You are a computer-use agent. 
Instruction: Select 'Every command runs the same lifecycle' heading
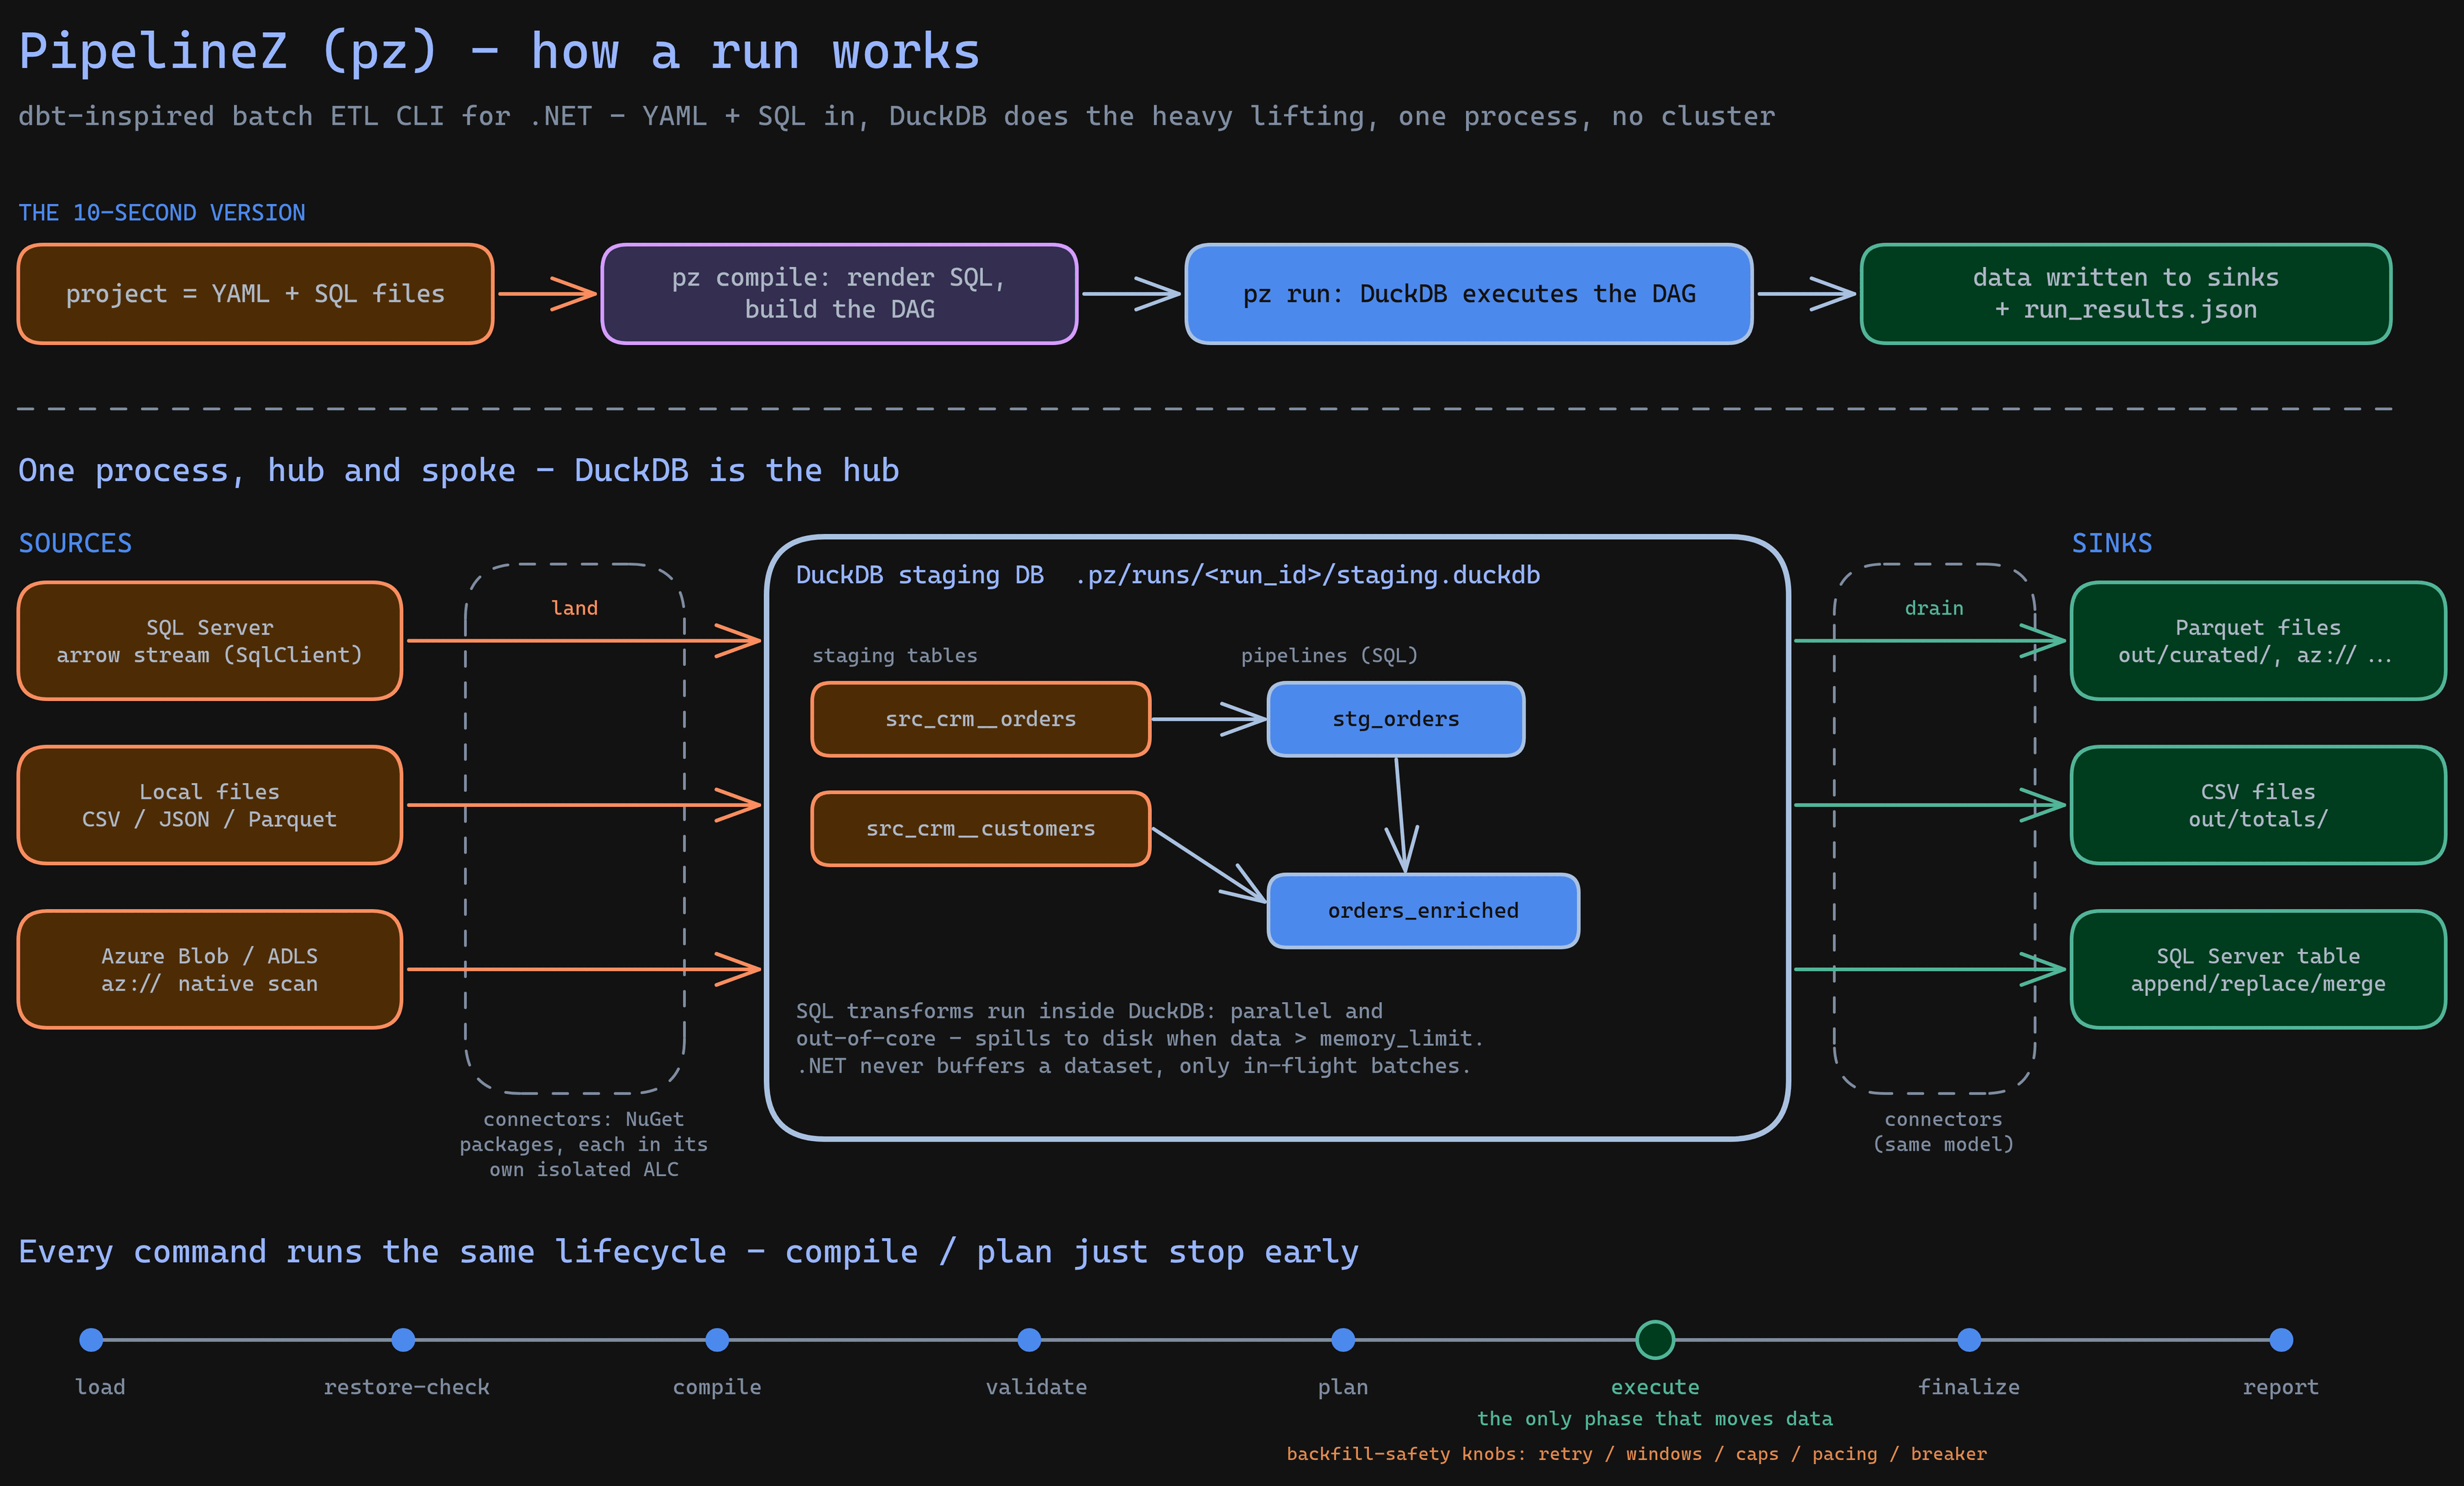688,1252
